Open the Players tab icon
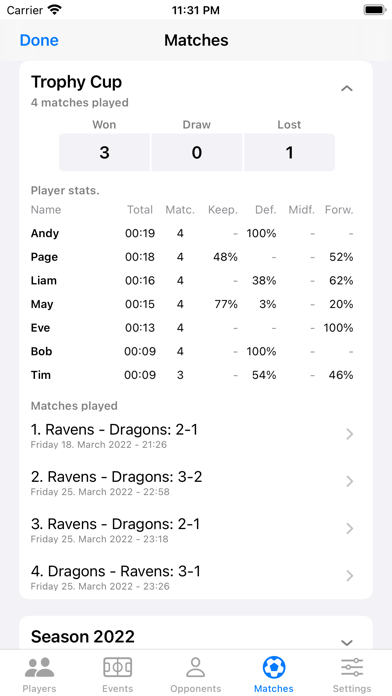Image resolution: width=392 pixels, height=696 pixels. coord(39,667)
